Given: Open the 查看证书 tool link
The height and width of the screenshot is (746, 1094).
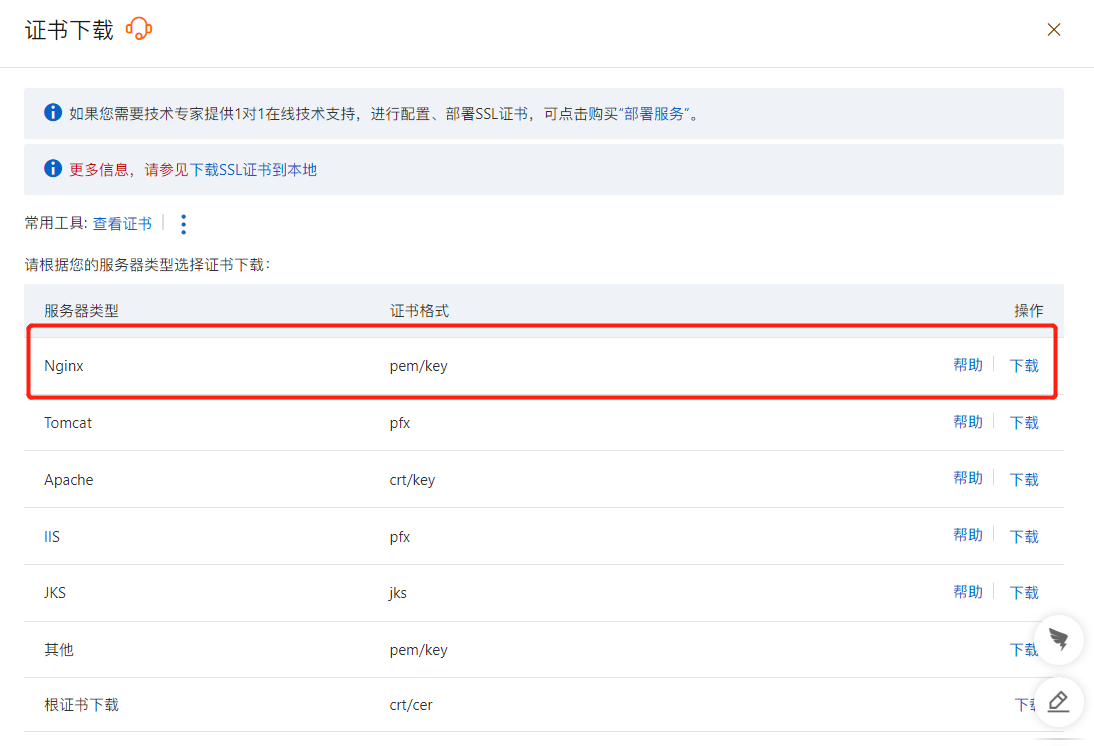Looking at the screenshot, I should 122,224.
